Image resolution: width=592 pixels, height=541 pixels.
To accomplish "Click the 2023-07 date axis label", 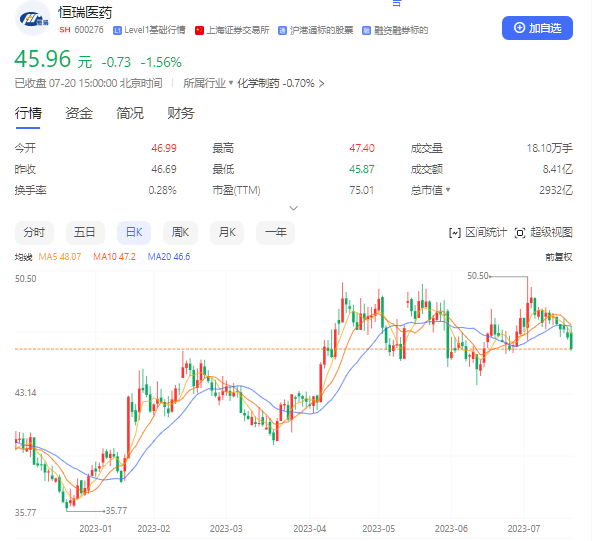I will pos(524,529).
